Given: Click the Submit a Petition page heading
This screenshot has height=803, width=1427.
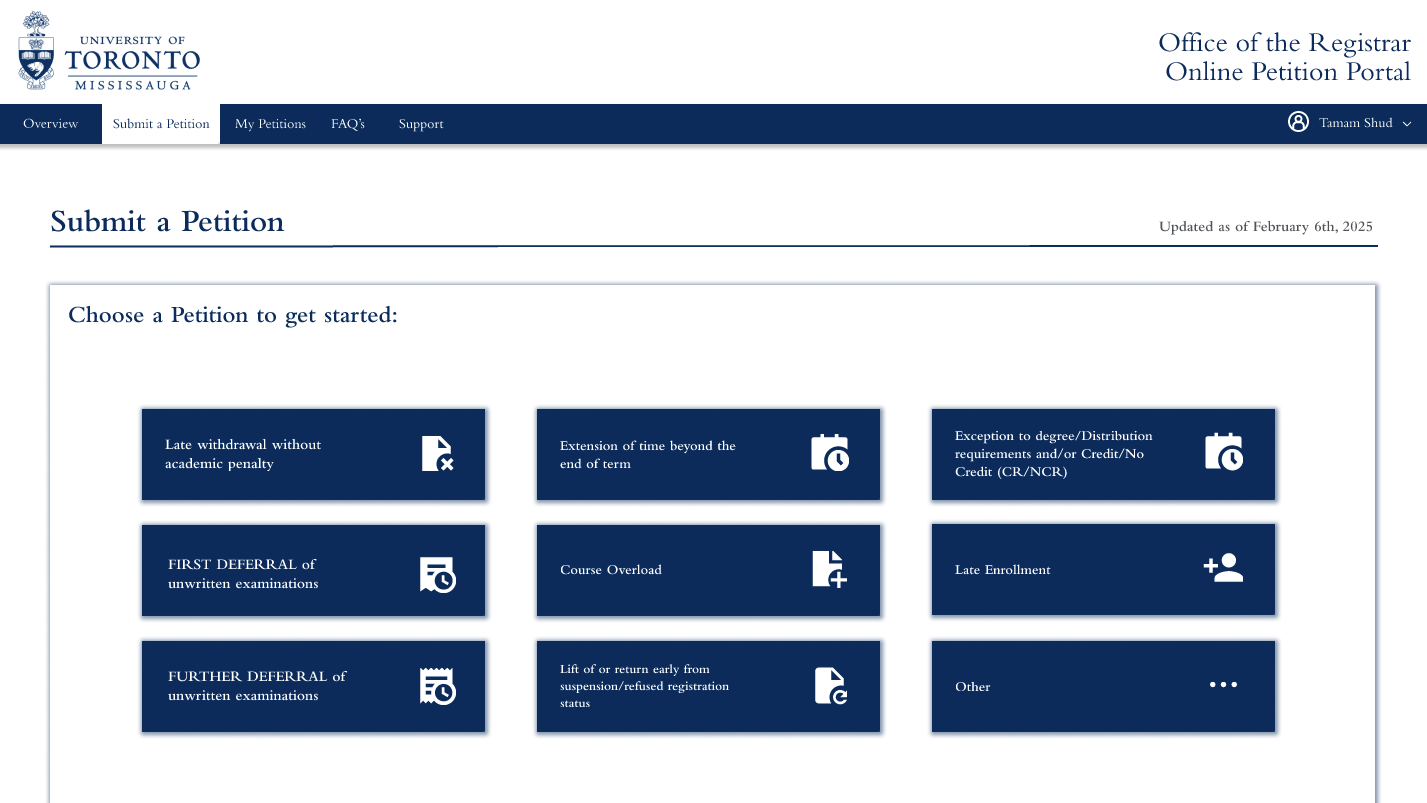Looking at the screenshot, I should [x=167, y=221].
